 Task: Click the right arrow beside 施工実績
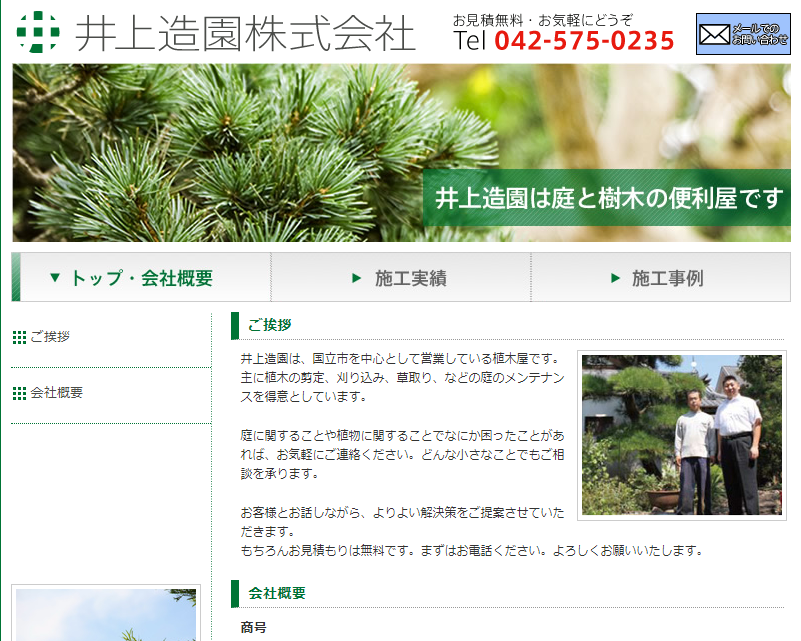tap(357, 278)
